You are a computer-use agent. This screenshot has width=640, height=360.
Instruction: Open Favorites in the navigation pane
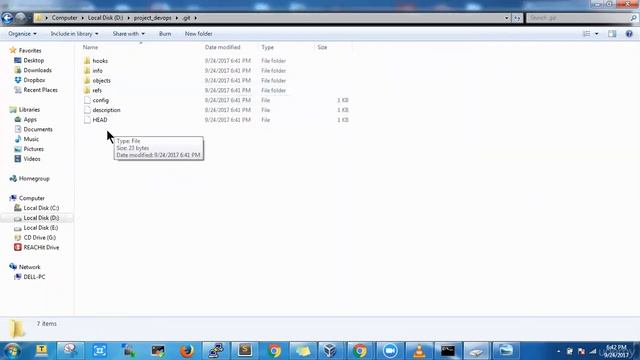tap(30, 51)
